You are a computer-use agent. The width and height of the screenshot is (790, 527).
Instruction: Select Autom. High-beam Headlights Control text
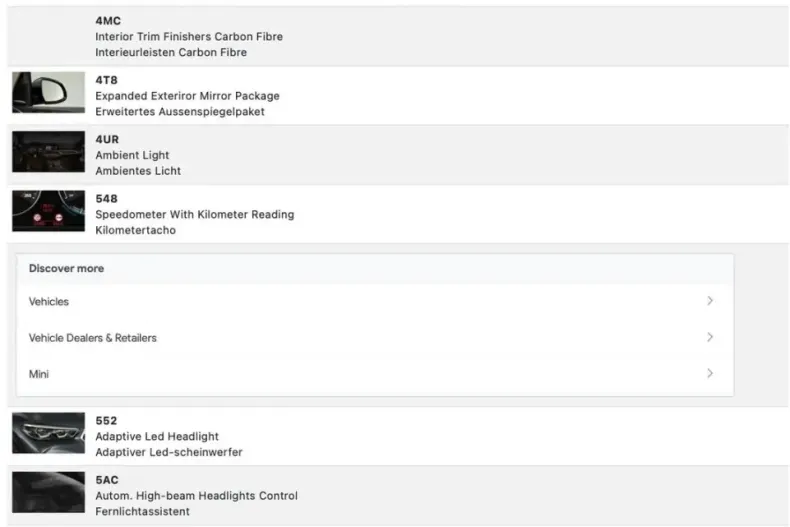(196, 496)
